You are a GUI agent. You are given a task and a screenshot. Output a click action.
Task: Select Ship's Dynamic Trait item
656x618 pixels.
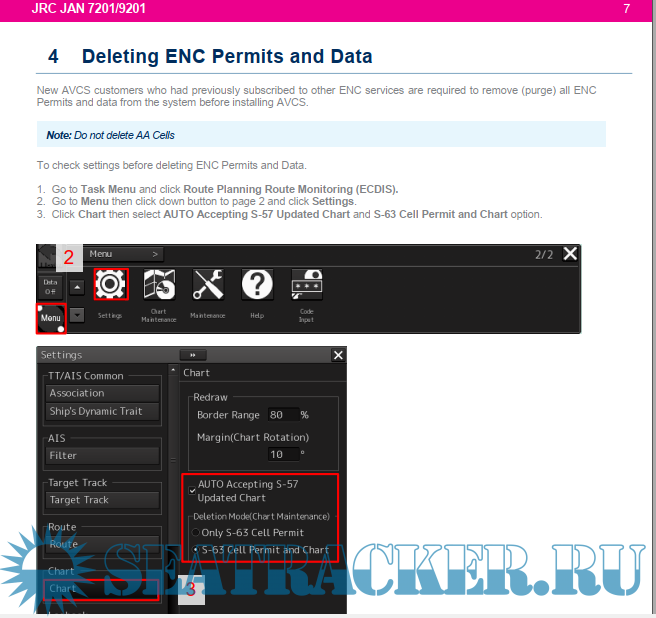click(x=103, y=411)
